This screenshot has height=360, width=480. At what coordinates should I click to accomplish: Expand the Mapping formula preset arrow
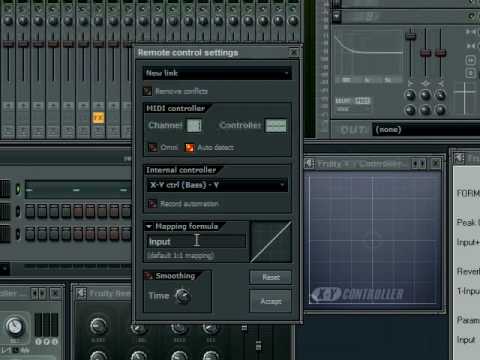coord(149,226)
